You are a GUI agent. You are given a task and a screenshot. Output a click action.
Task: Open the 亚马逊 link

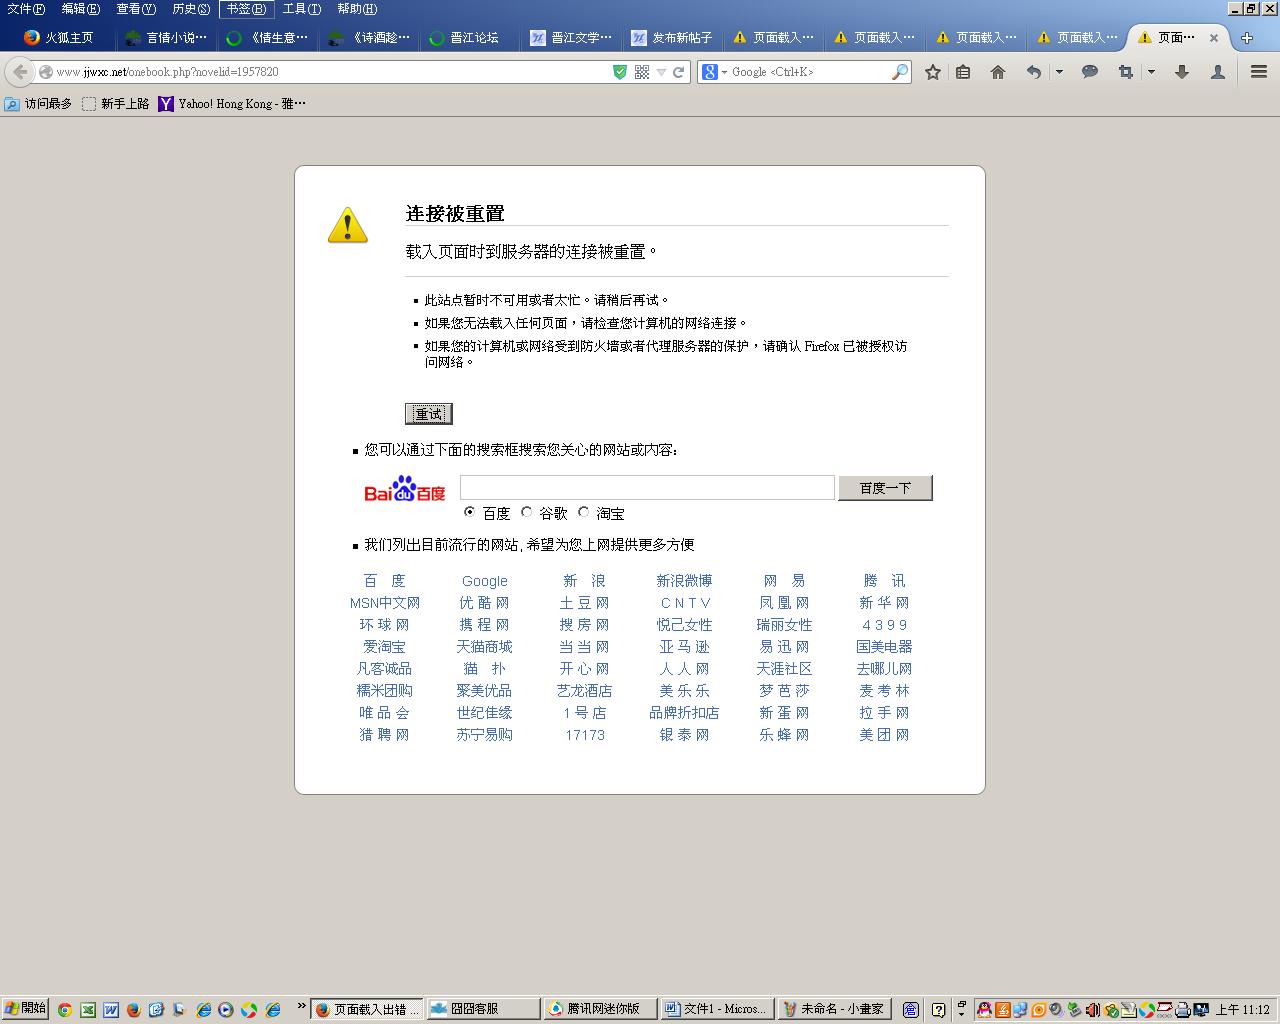click(x=684, y=647)
